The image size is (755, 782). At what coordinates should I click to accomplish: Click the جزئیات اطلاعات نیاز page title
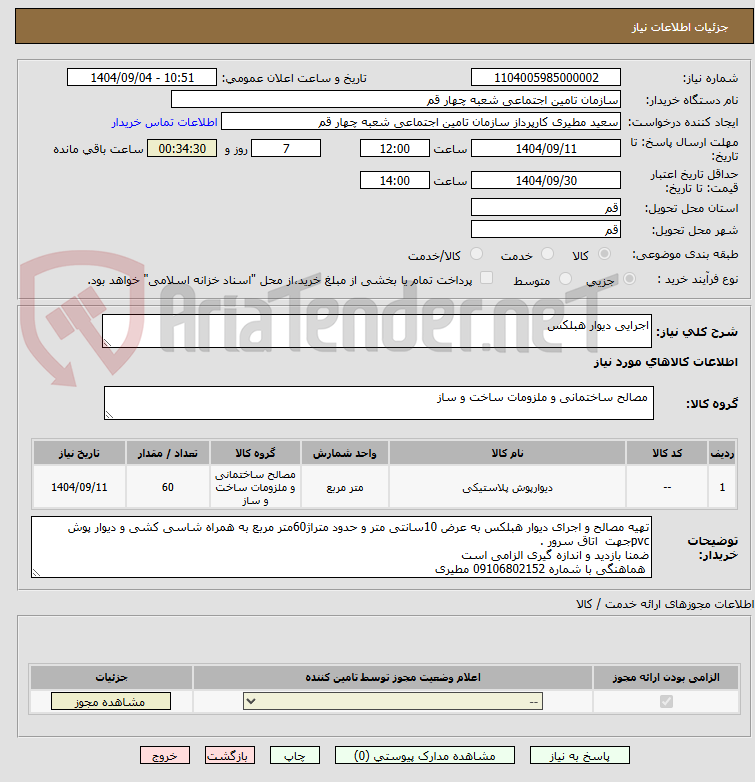coord(680,27)
